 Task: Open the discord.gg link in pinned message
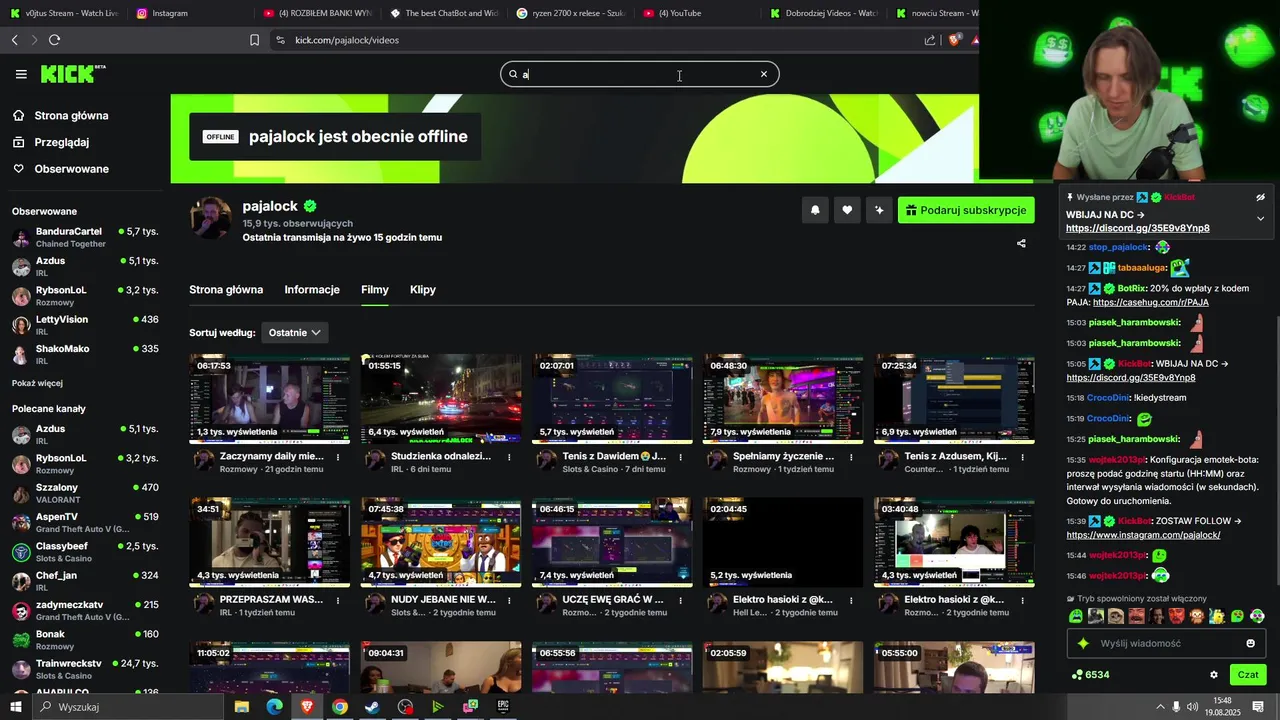point(1137,228)
